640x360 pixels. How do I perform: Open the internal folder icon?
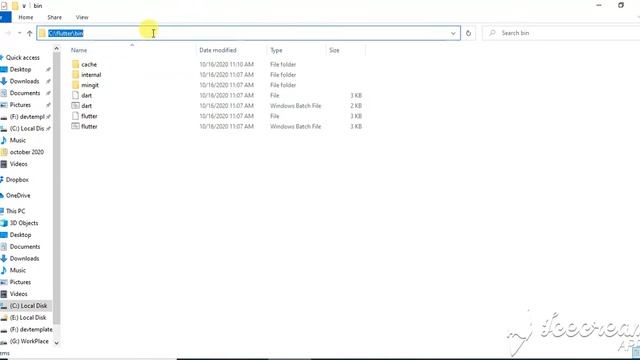point(76,75)
